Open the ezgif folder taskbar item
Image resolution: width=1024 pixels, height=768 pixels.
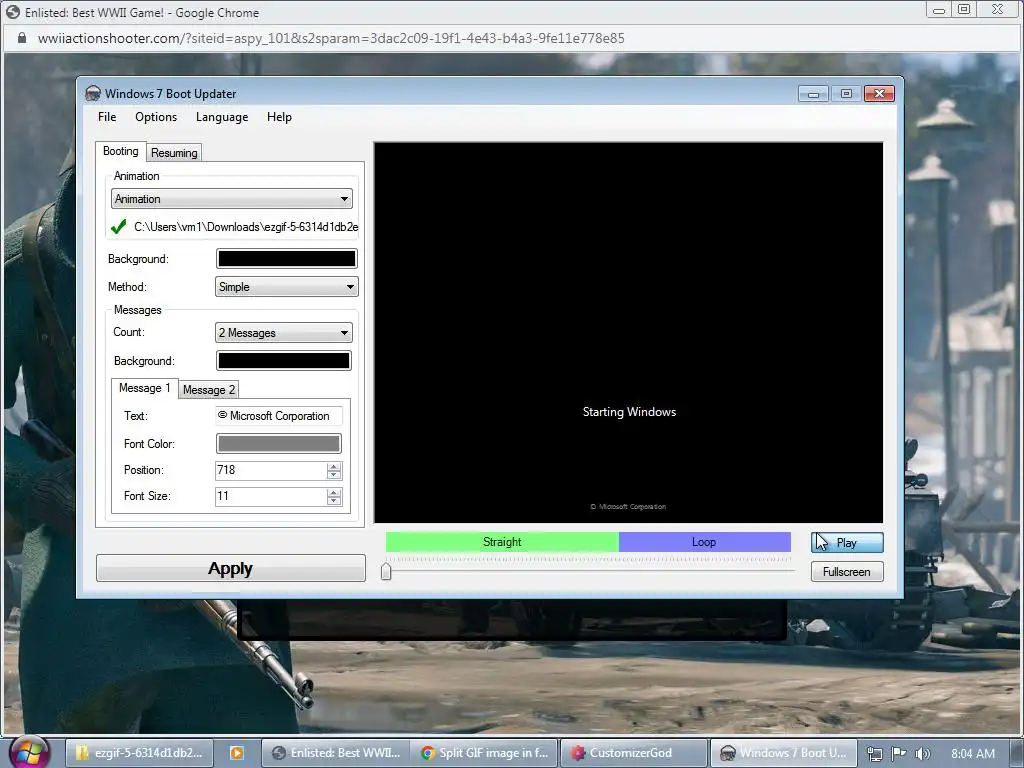[x=139, y=753]
